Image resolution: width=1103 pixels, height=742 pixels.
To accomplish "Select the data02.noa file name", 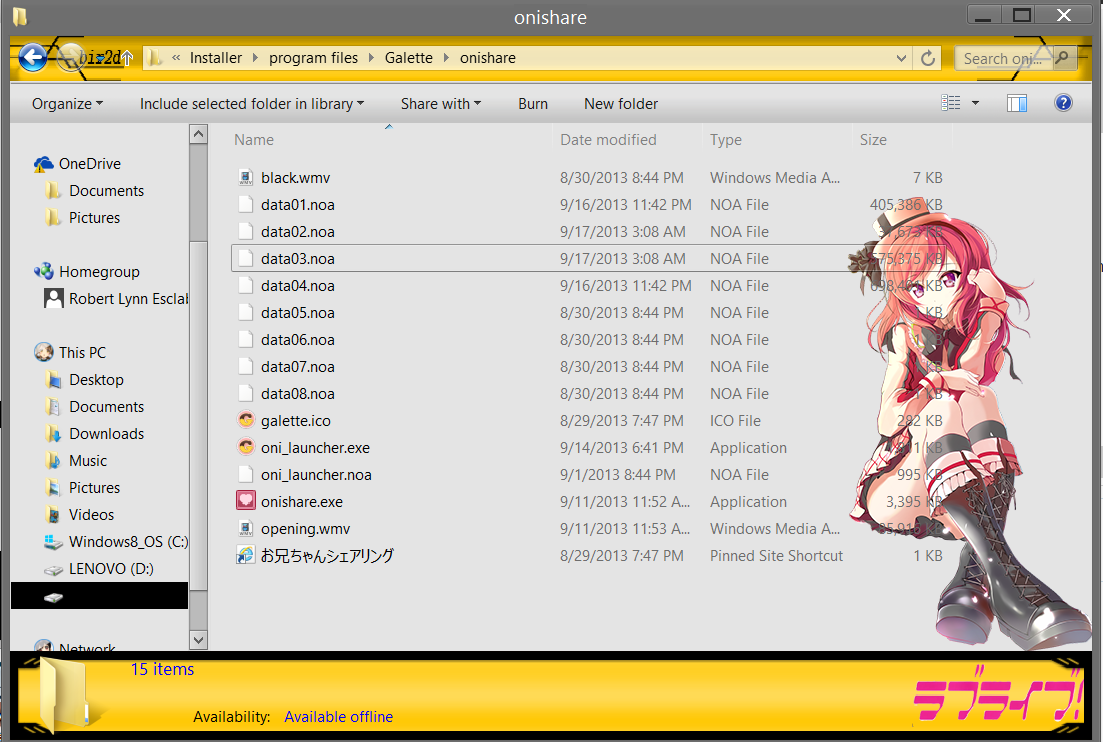I will (298, 231).
